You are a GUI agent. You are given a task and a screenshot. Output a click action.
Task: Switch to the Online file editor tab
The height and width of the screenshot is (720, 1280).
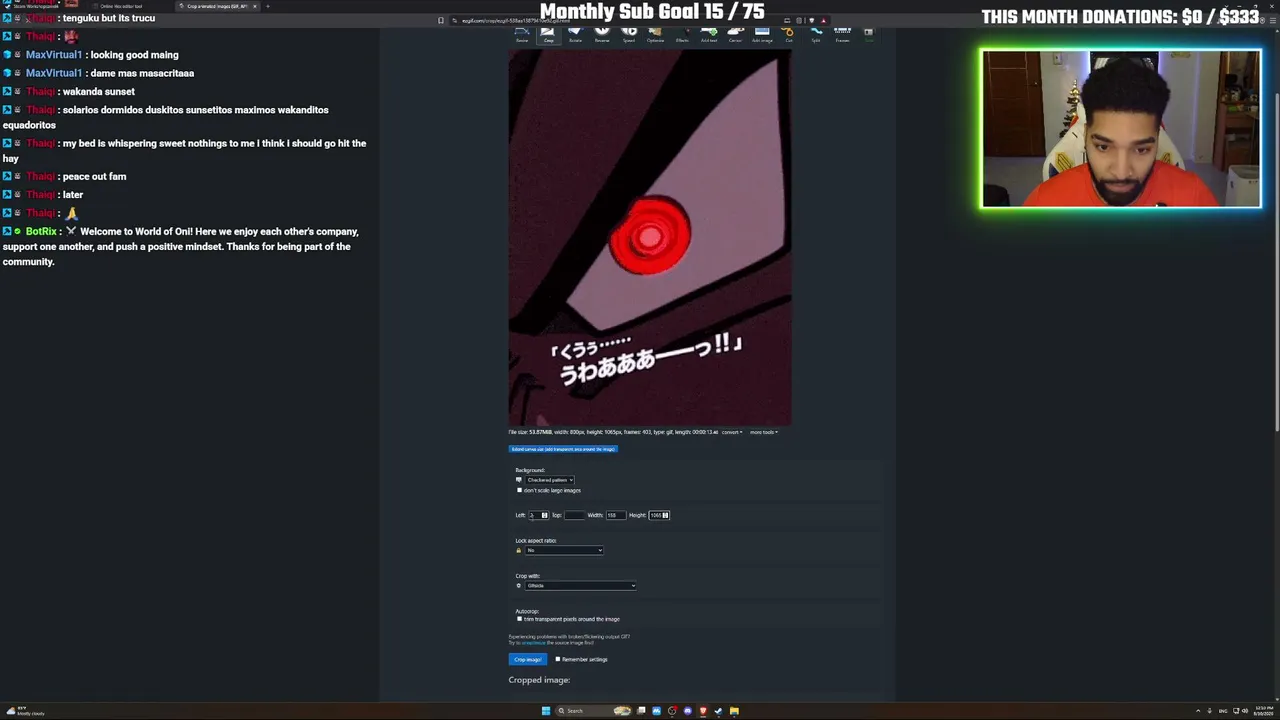click(x=121, y=6)
